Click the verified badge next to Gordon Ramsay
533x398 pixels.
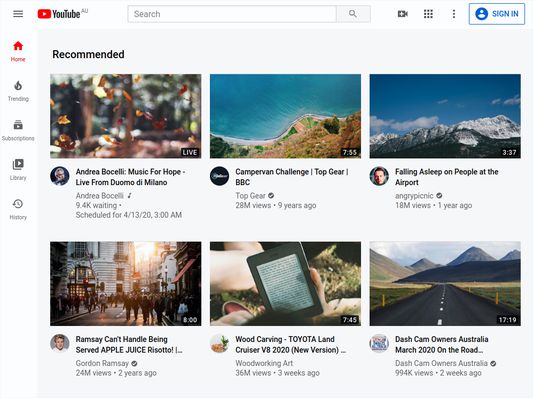tap(134, 363)
